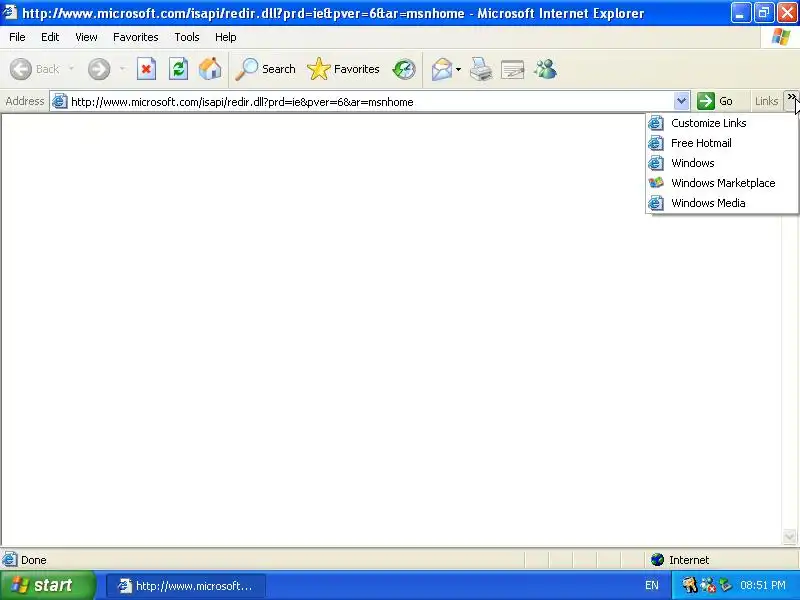Select Windows Marketplace from the list
This screenshot has width=800, height=600.
click(722, 183)
